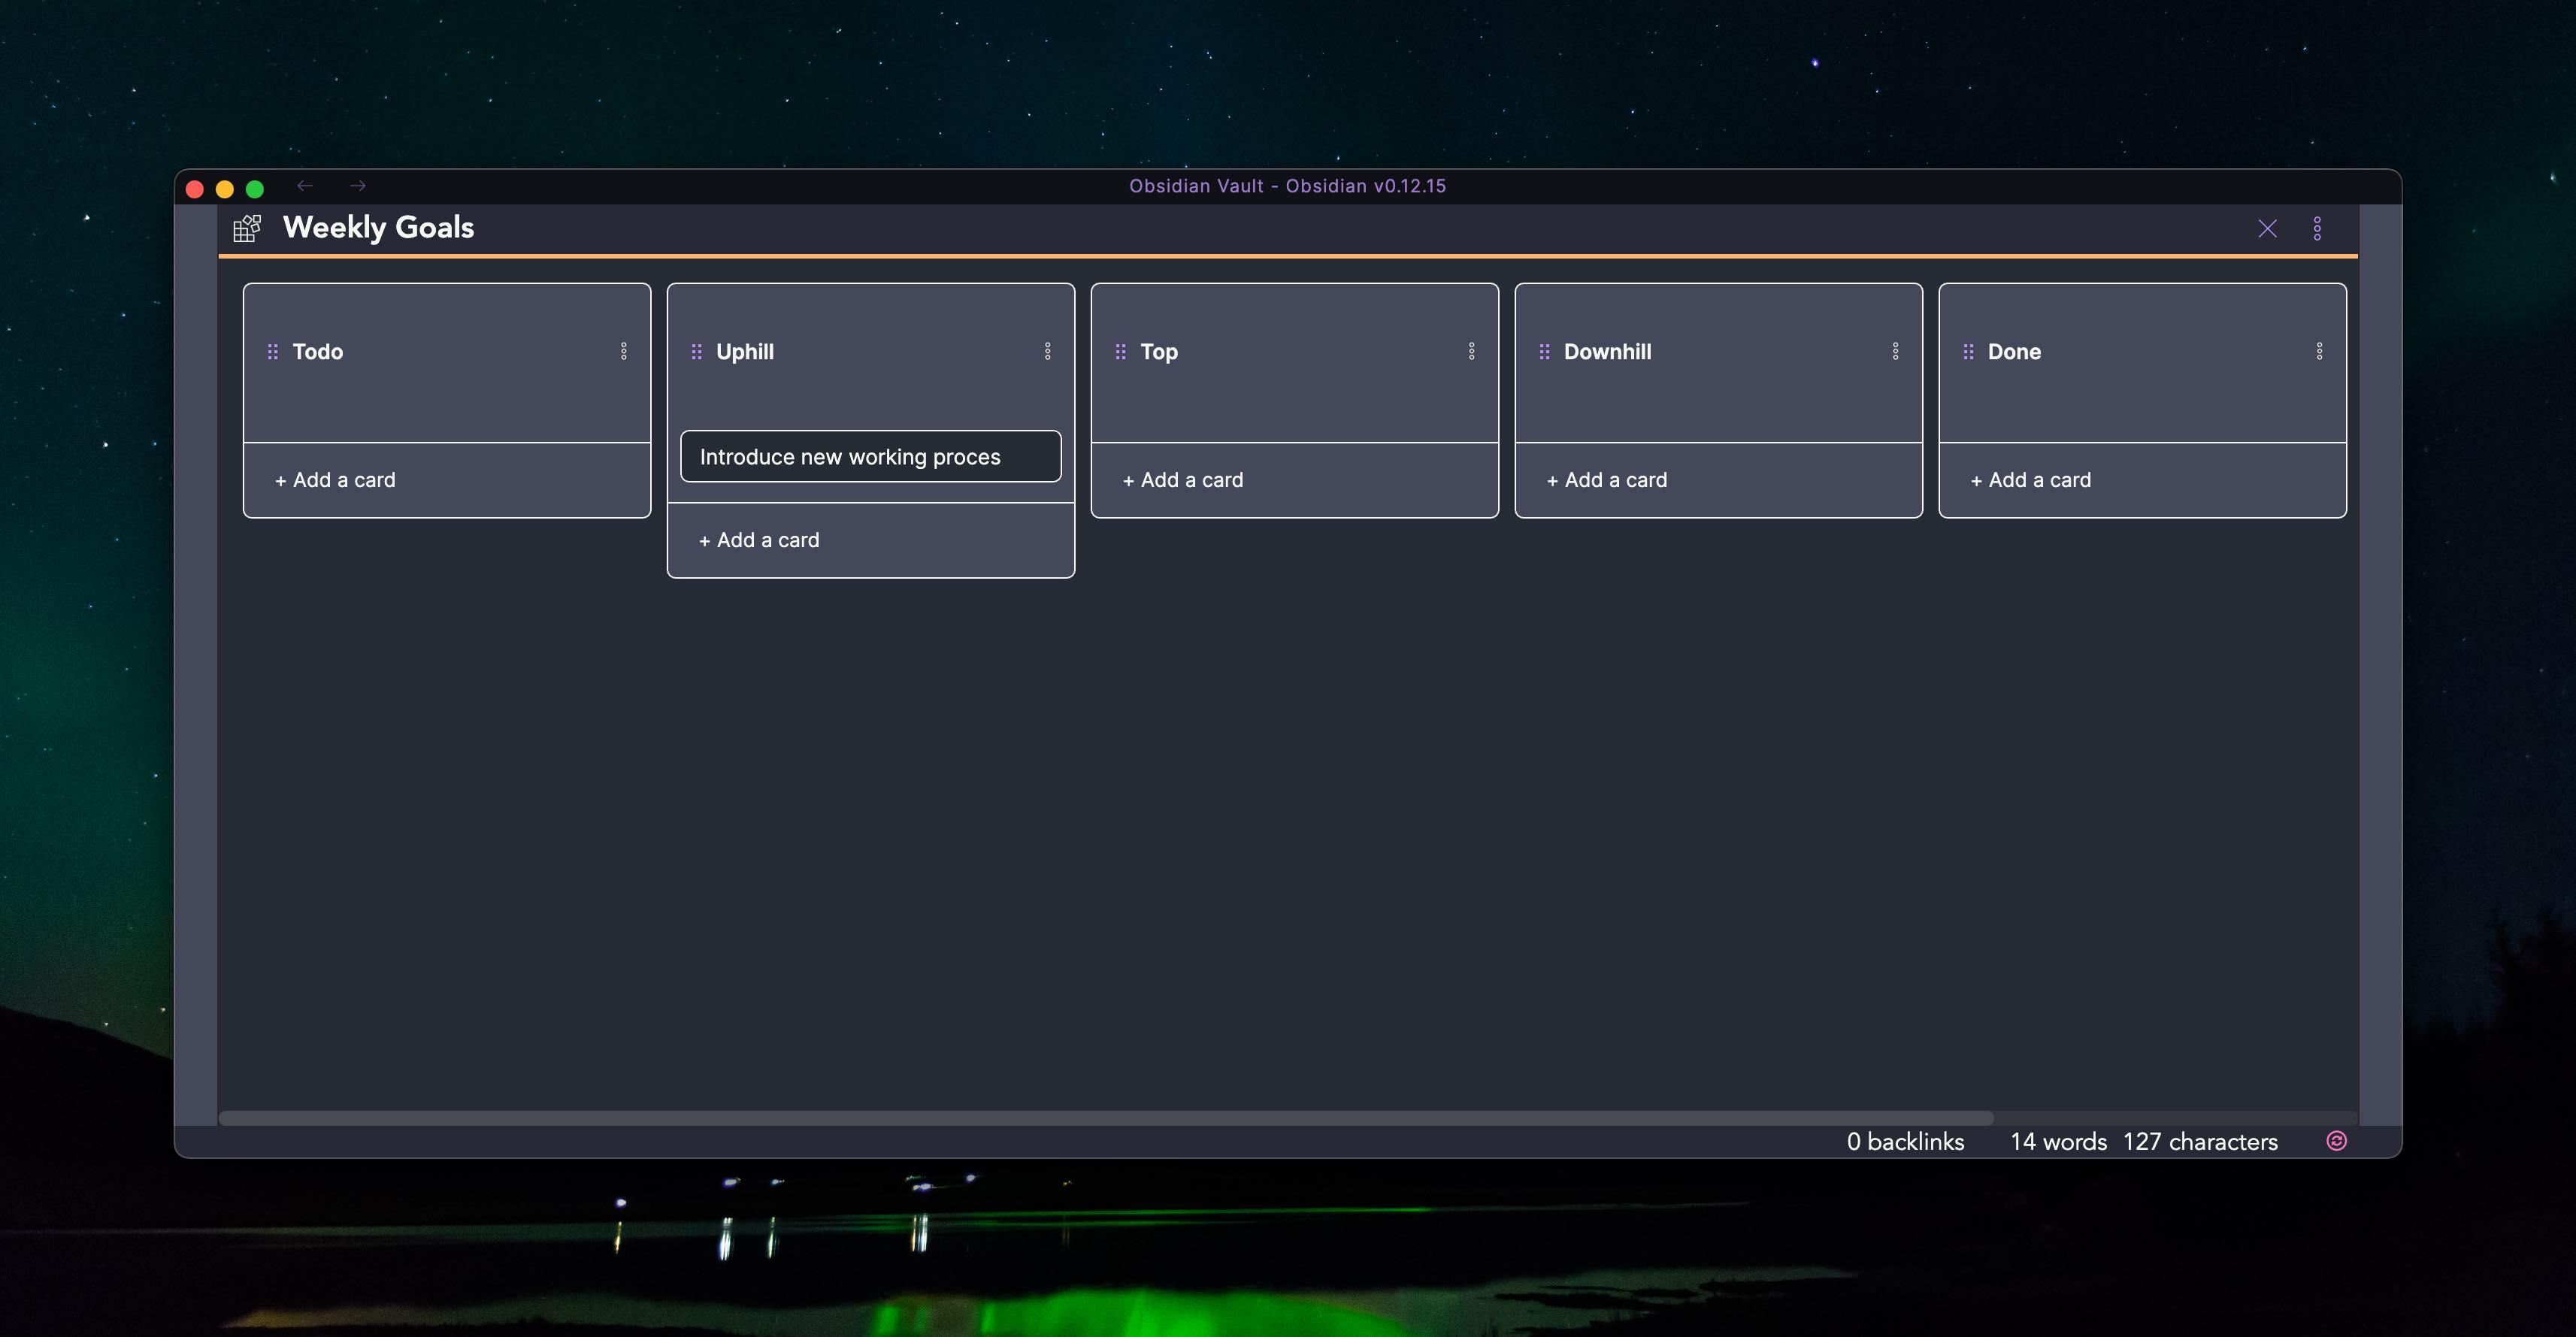The image size is (2576, 1337).
Task: Grab the Uphill lane drag handle
Action: tap(696, 351)
